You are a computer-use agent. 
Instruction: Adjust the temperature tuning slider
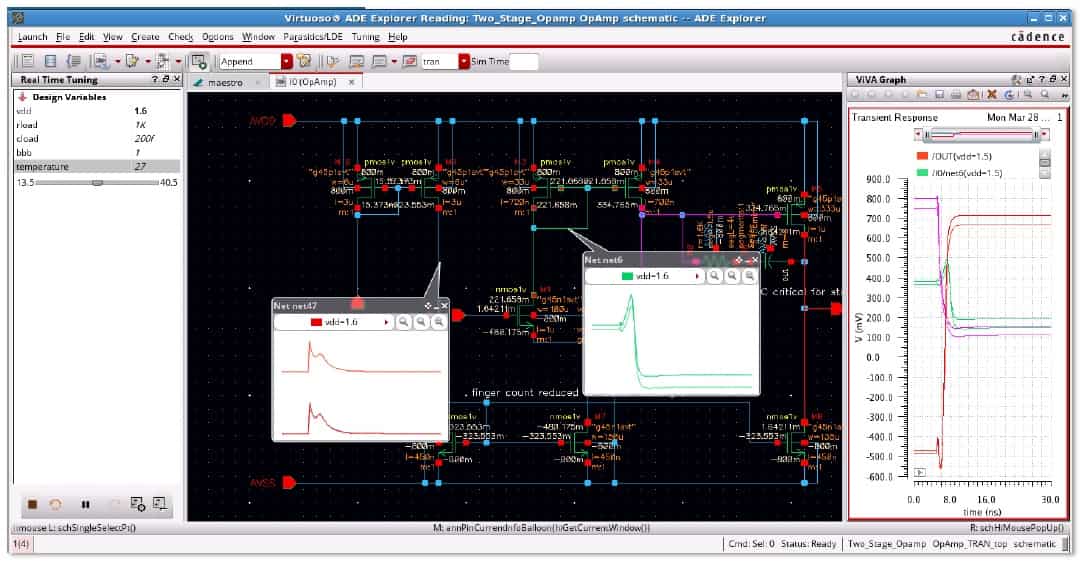97,182
